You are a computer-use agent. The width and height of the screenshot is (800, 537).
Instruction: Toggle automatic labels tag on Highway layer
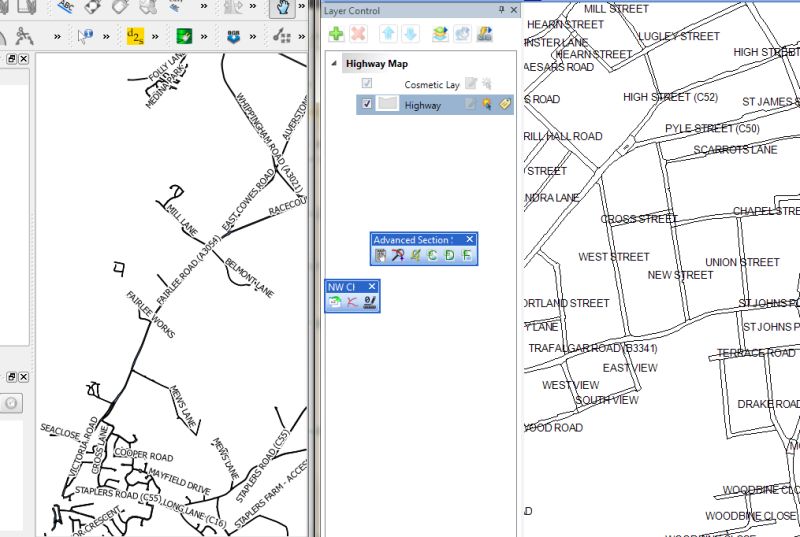[x=505, y=105]
